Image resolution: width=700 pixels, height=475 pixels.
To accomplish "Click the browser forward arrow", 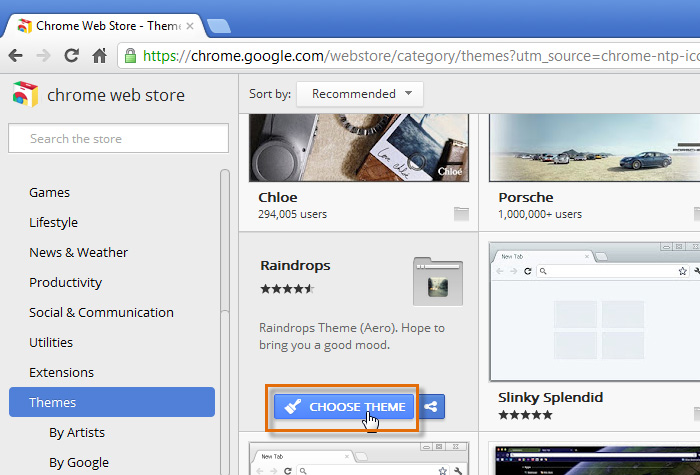I will 43,56.
